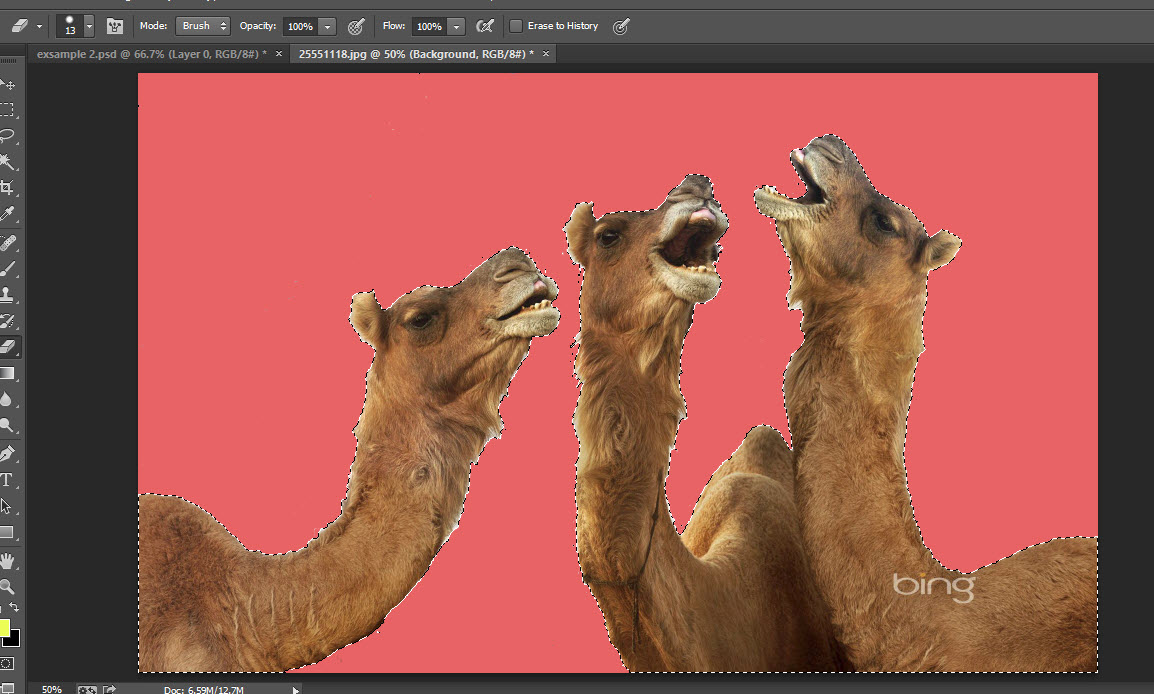Toggle airbrush build-up mode next to Flow
Screen dimensions: 1154x694
pos(485,26)
